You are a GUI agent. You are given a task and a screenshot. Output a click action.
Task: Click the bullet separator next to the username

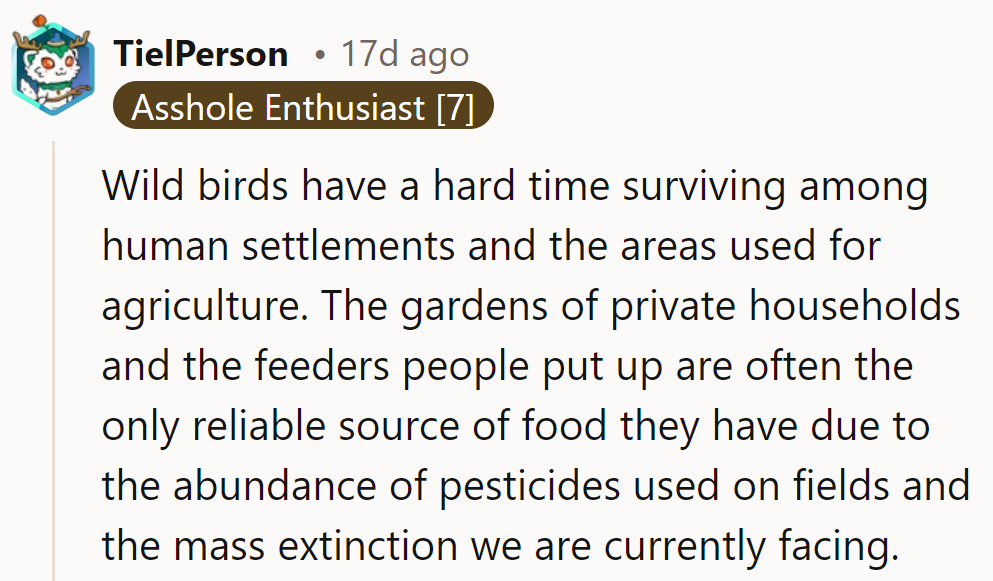(x=322, y=55)
